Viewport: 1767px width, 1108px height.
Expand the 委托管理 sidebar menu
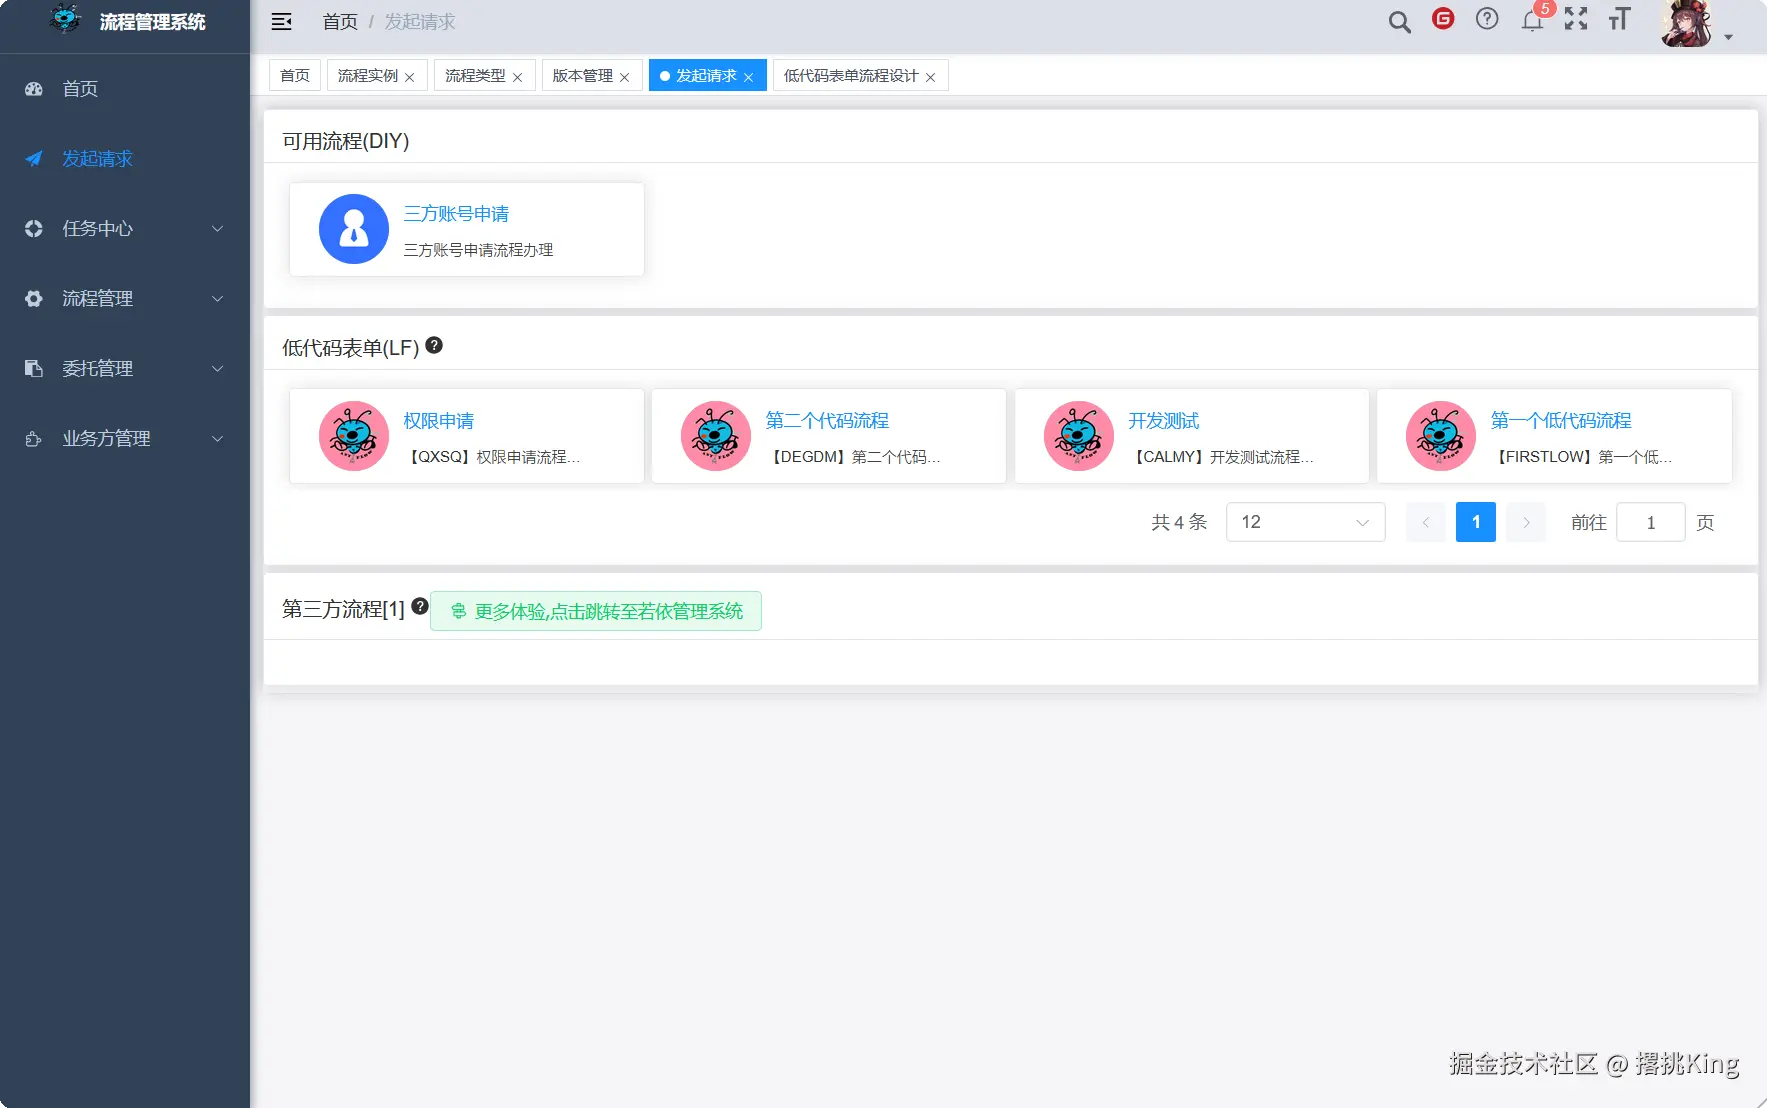pyautogui.click(x=125, y=369)
